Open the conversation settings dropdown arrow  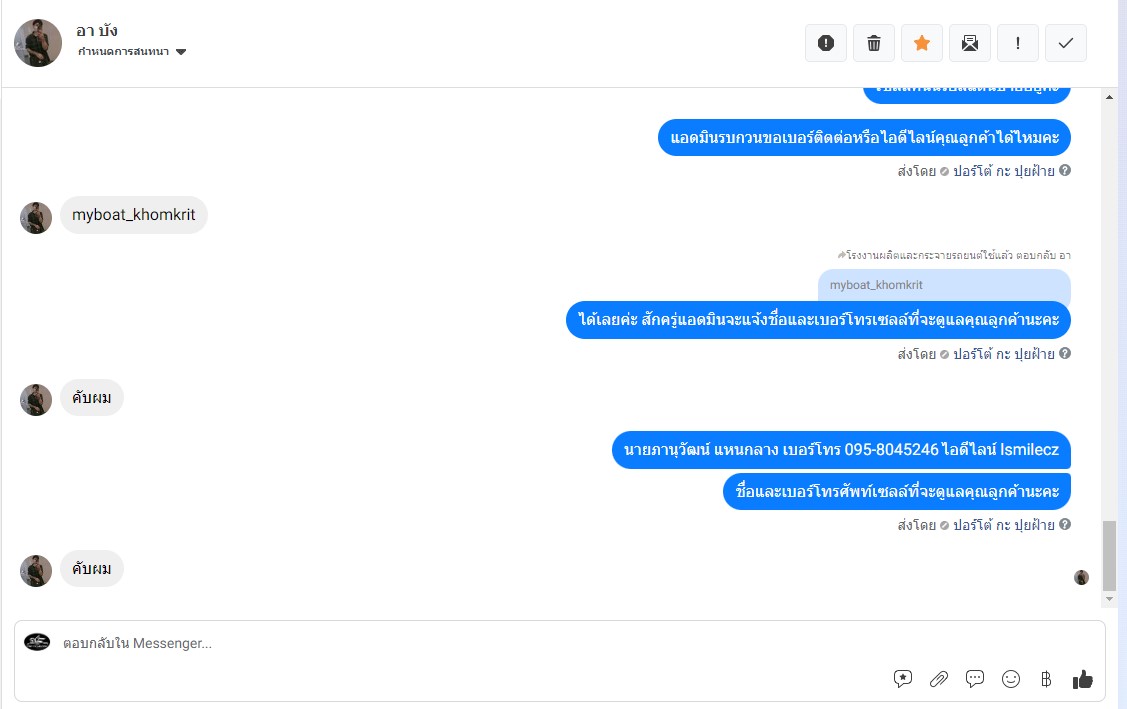click(181, 52)
